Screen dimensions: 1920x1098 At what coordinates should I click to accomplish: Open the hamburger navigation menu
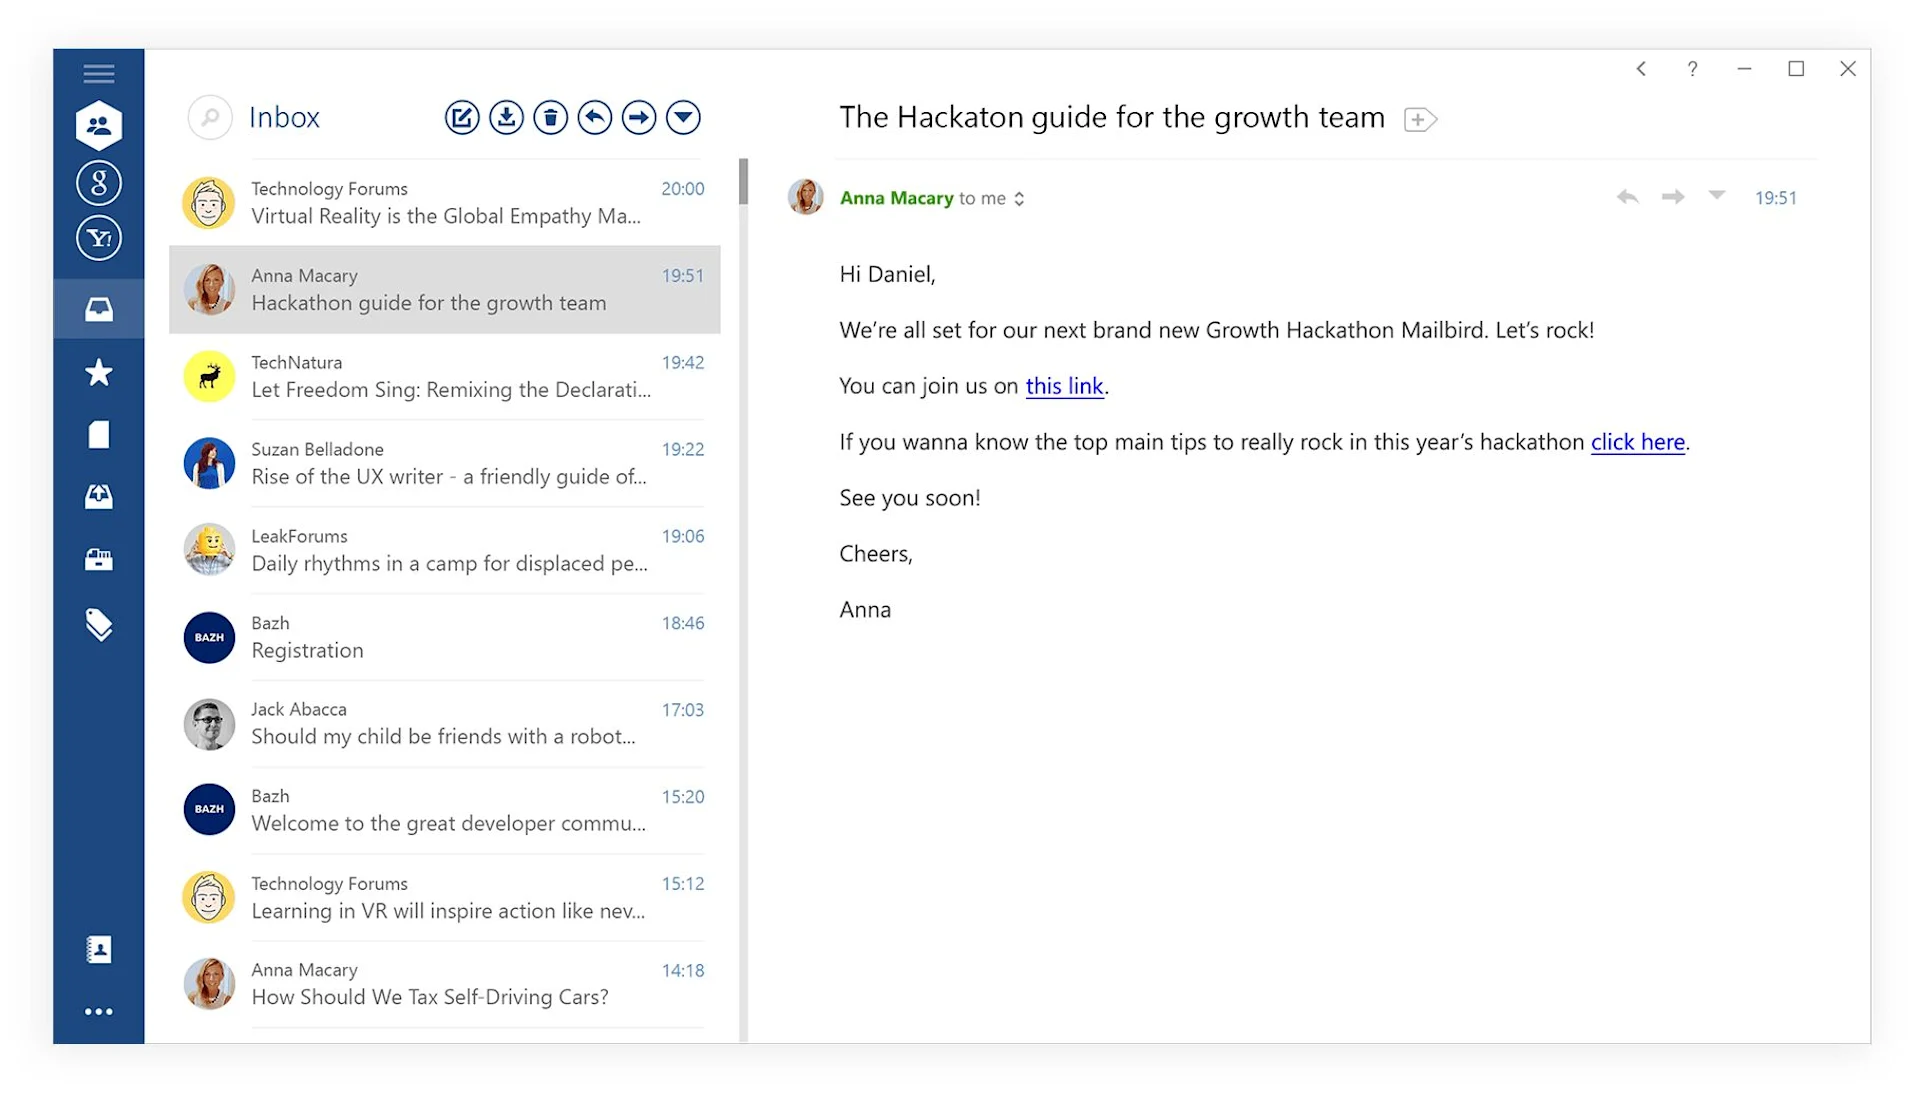(x=99, y=73)
